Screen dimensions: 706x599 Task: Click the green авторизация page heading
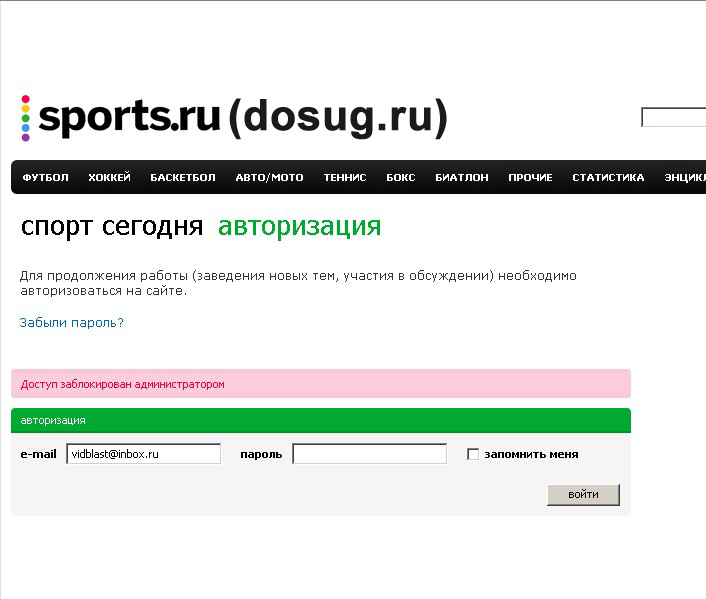tap(299, 226)
